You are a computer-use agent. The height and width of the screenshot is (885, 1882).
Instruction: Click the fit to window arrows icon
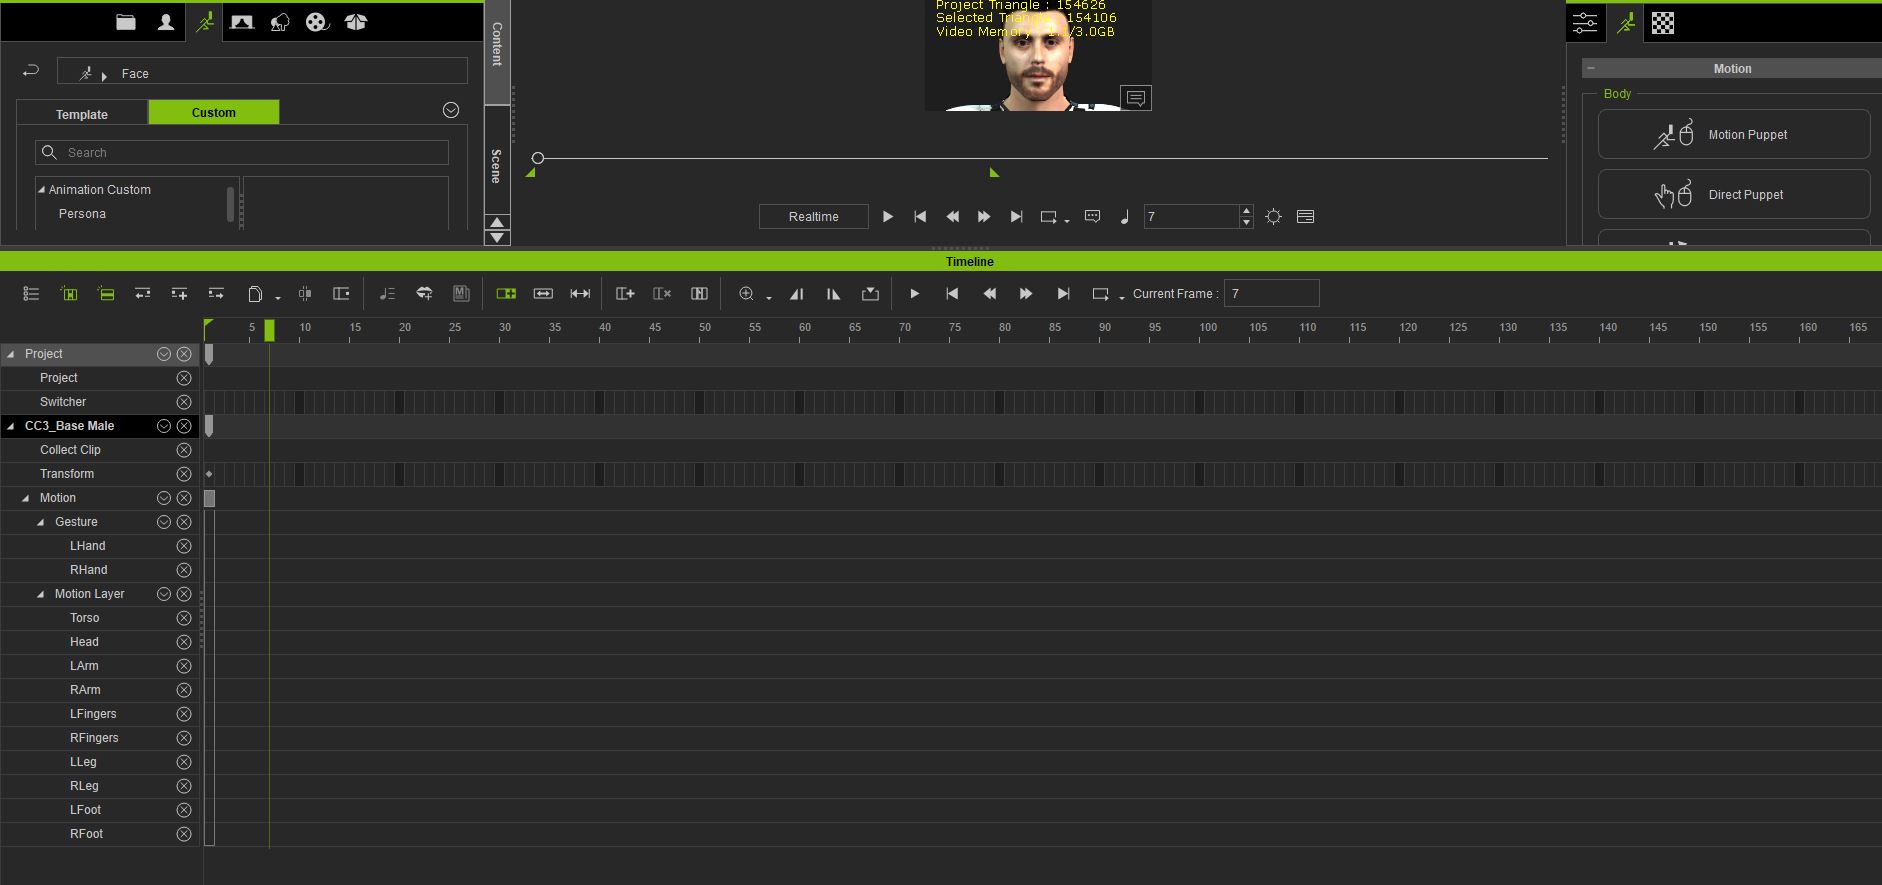tap(580, 294)
